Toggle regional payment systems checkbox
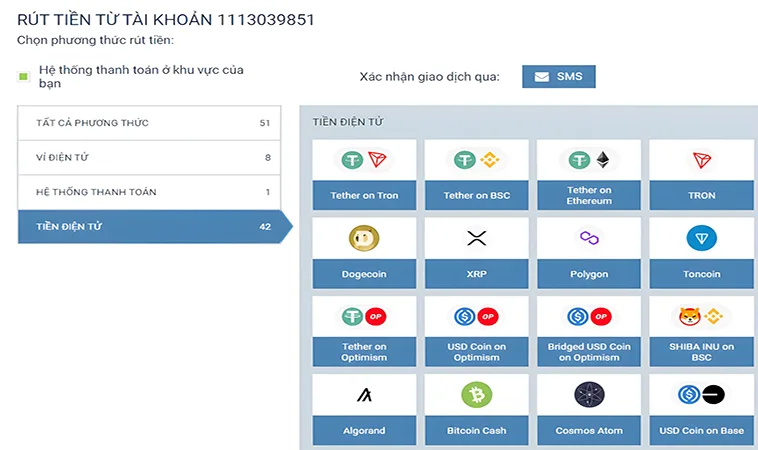Image resolution: width=758 pixels, height=450 pixels. 24,77
